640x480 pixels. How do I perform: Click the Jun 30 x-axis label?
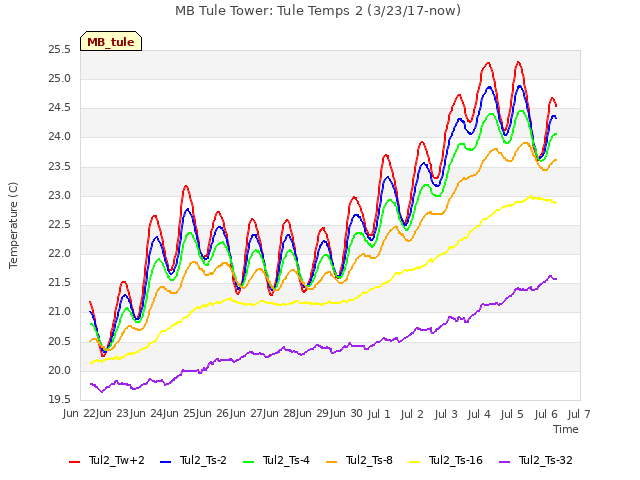pyautogui.click(x=346, y=414)
